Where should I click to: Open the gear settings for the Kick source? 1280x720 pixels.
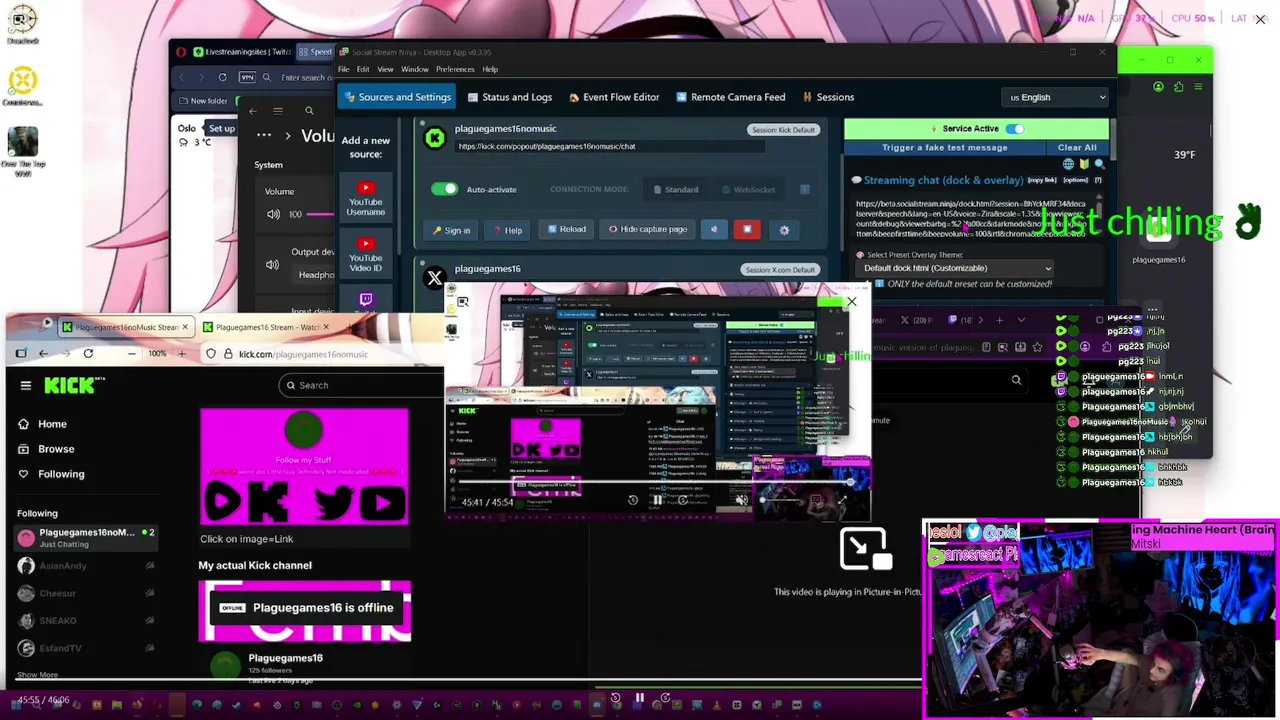[784, 230]
